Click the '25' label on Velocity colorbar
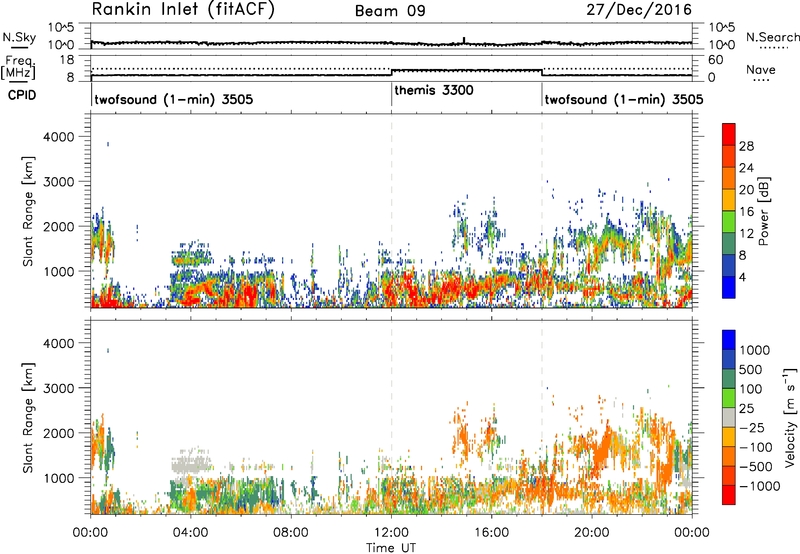This screenshot has height=554, width=800. pyautogui.click(x=746, y=409)
